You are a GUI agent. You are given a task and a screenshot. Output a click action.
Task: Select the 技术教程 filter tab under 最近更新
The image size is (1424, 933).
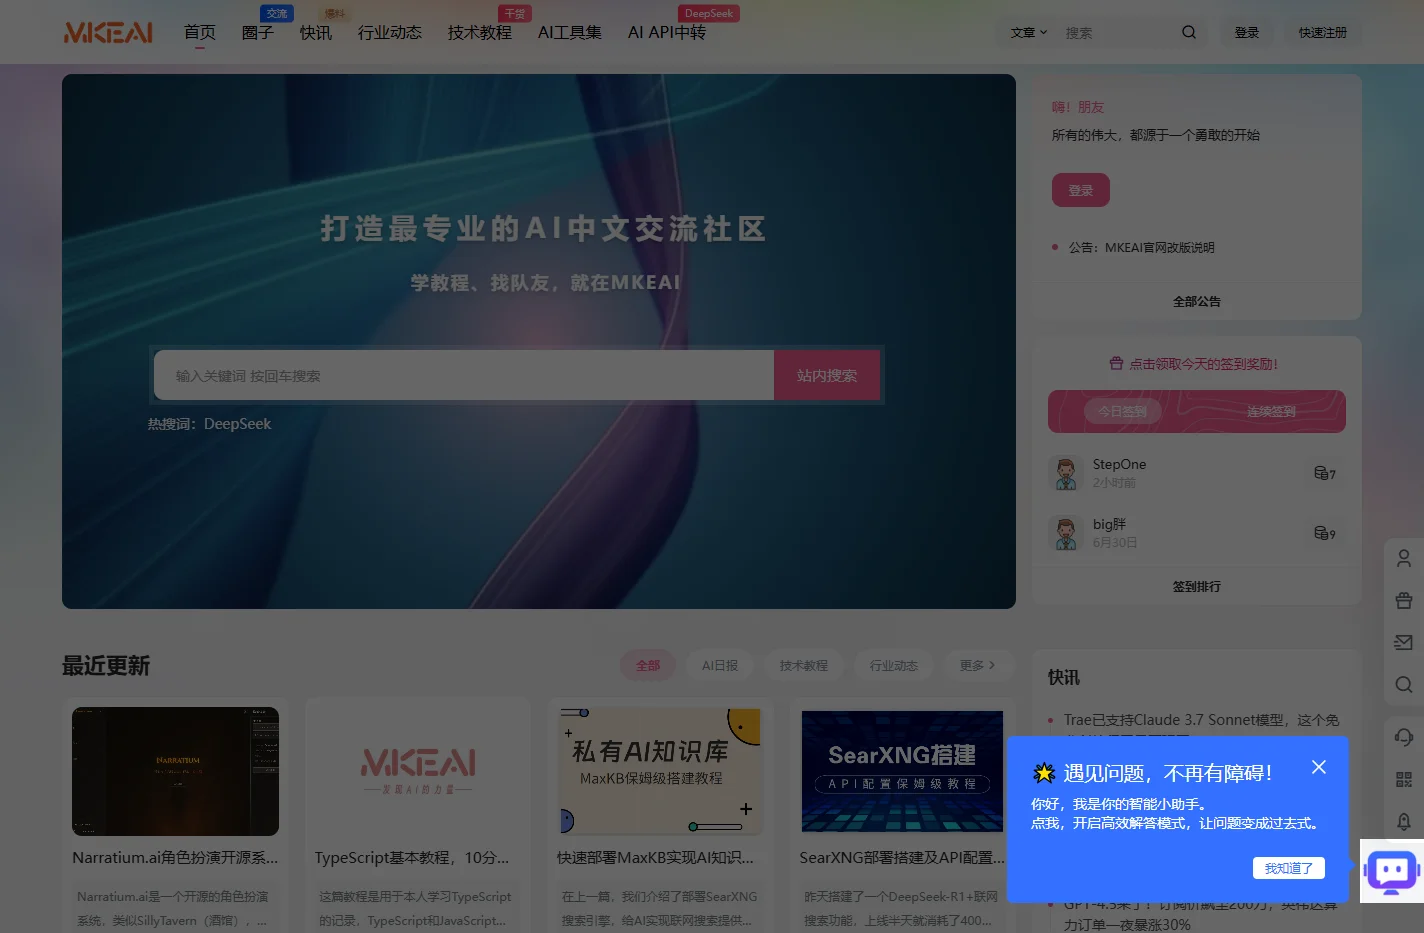coord(804,665)
